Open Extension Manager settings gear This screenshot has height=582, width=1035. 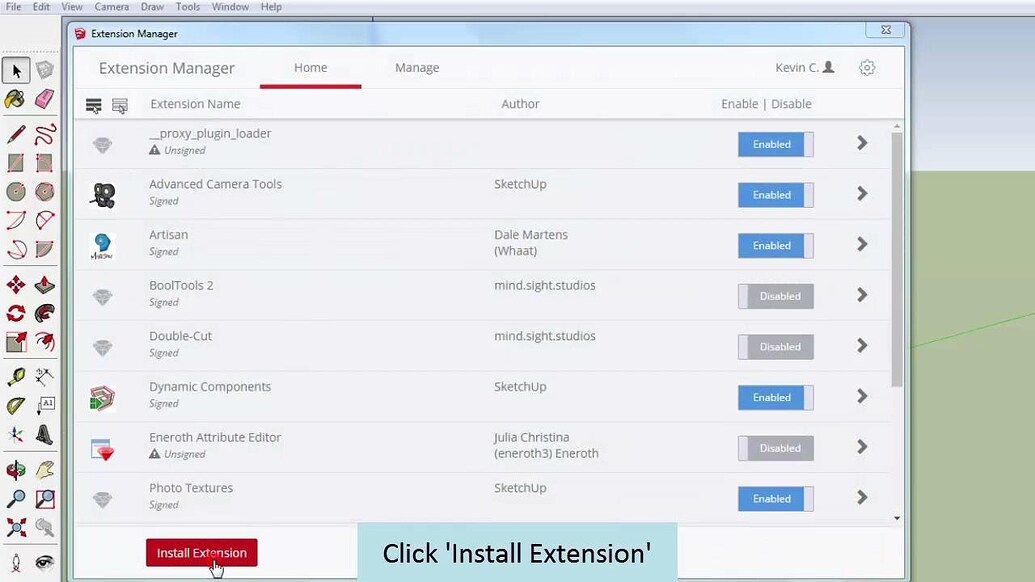tap(866, 67)
